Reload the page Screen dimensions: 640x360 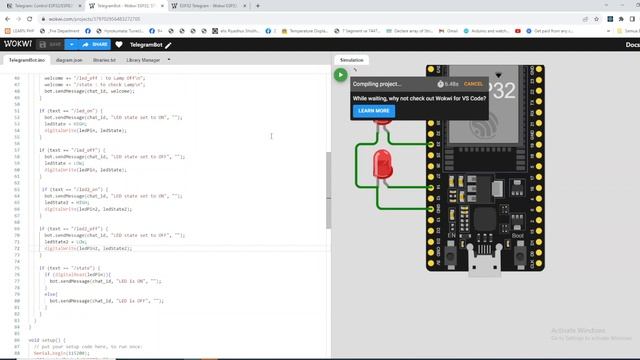tap(29, 19)
